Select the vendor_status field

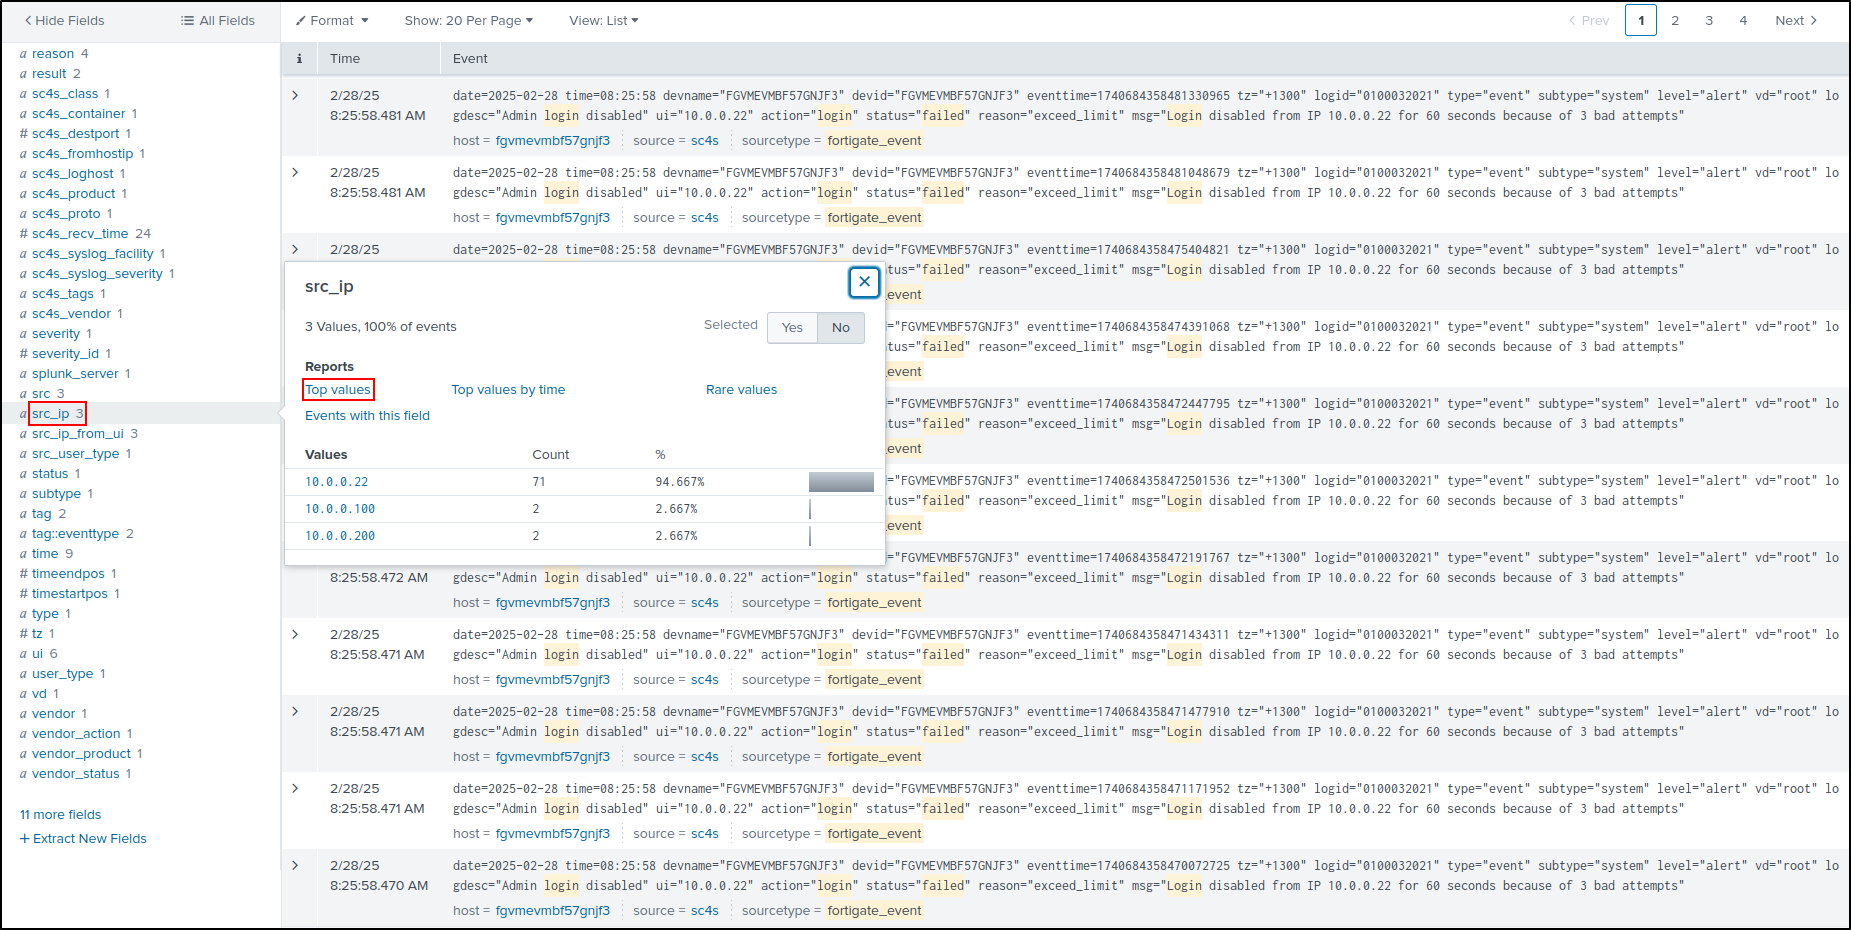tap(75, 774)
